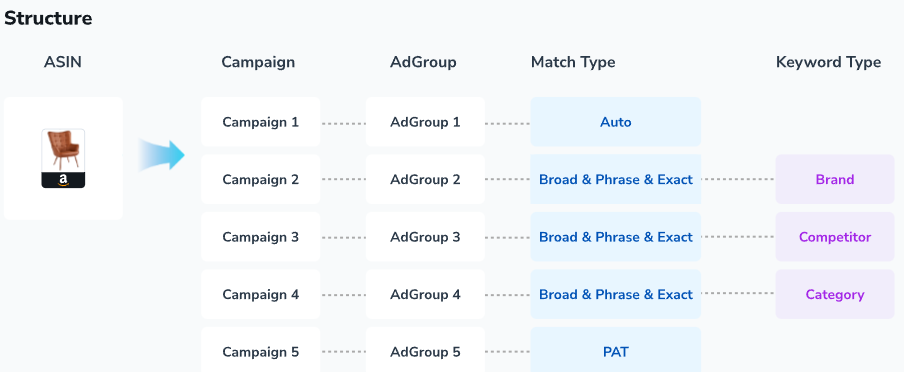Viewport: 904px width, 372px height.
Task: Choose the AdGroup 5 box
Action: (425, 350)
